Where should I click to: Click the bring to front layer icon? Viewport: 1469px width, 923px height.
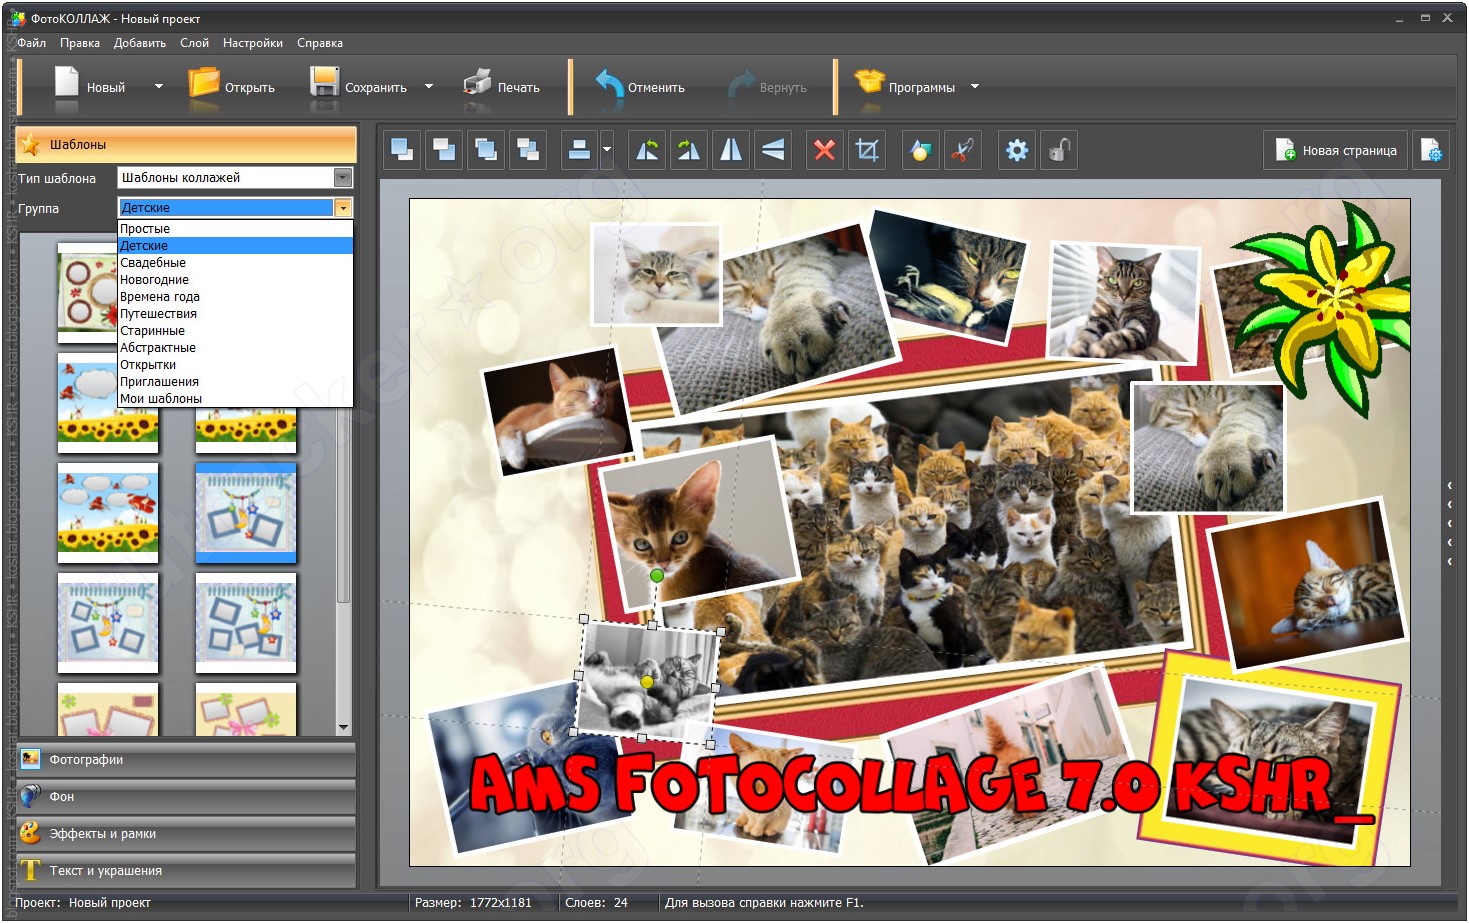click(402, 150)
